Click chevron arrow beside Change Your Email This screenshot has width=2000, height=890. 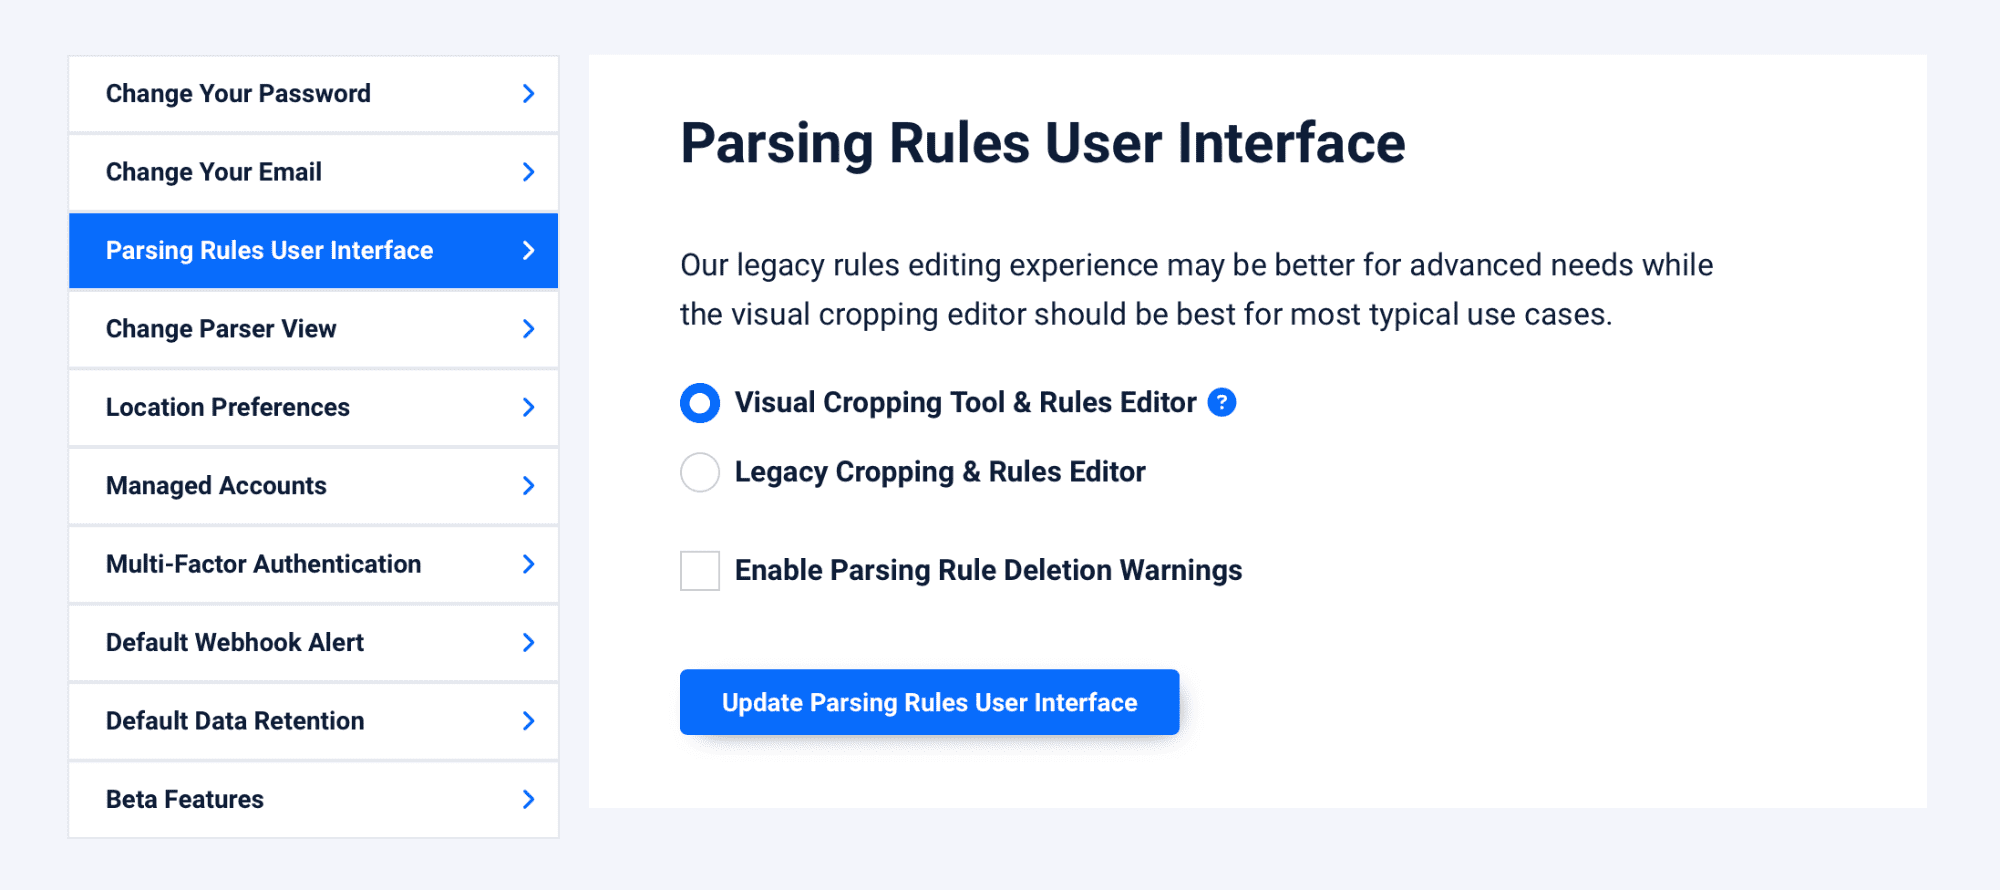pyautogui.click(x=529, y=172)
